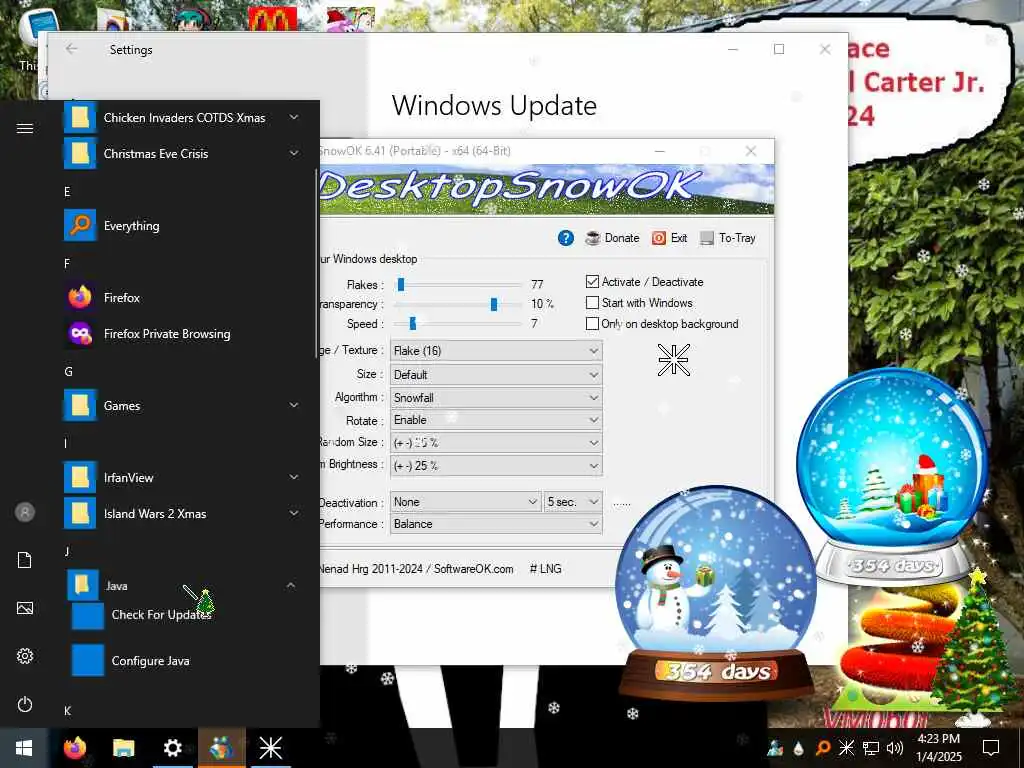Screen dimensions: 1024x768
Task: Click the ...... button beside 5 sec.
Action: [622, 504]
